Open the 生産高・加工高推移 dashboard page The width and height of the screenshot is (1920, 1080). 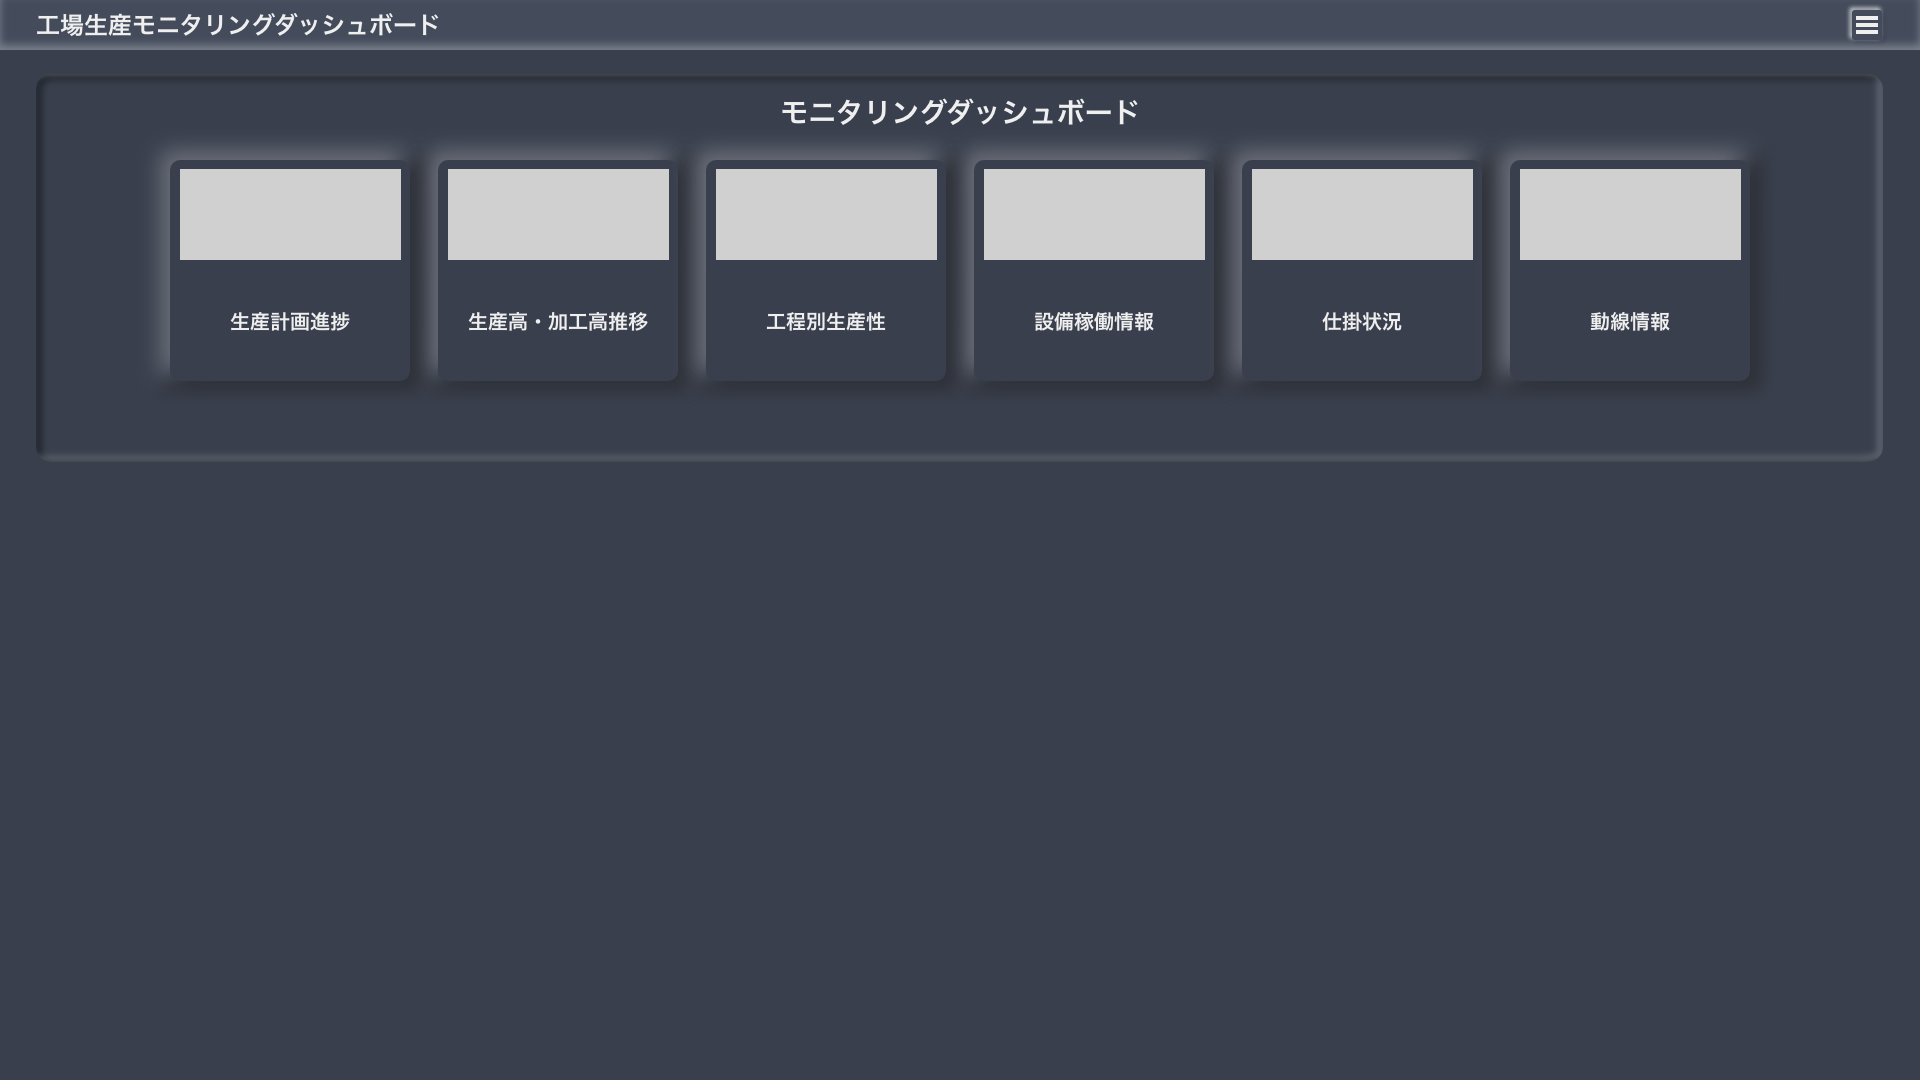point(558,321)
